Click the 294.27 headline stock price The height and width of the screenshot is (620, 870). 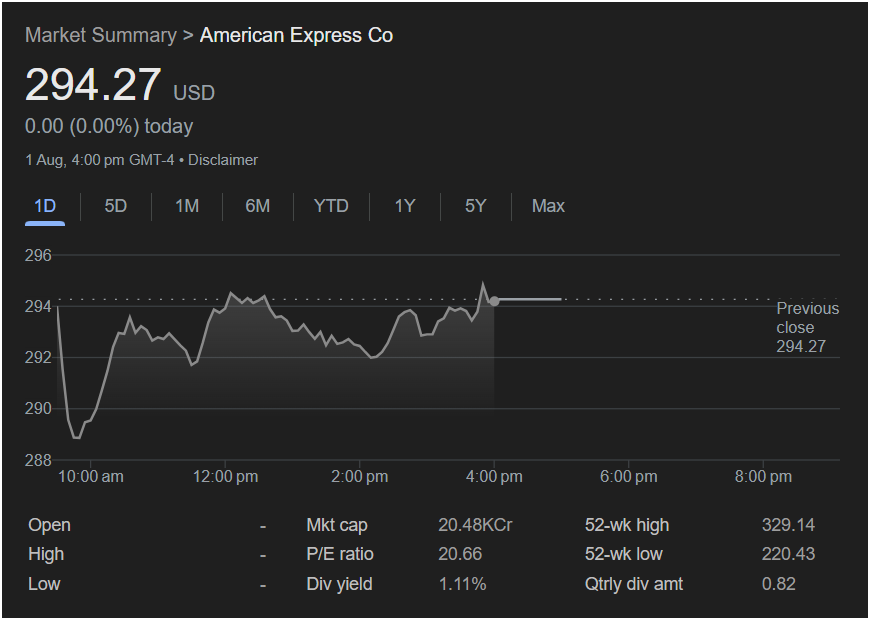point(93,86)
